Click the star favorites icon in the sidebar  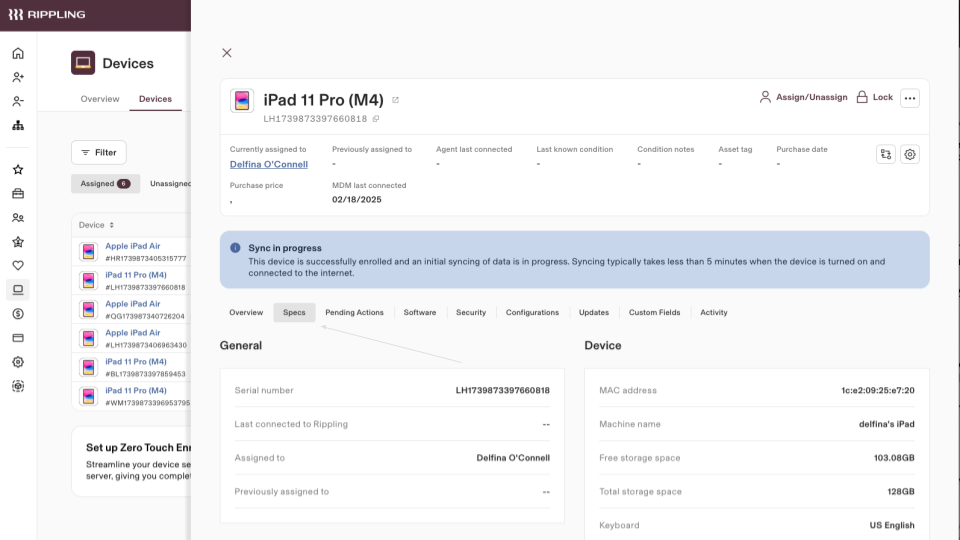[18, 170]
